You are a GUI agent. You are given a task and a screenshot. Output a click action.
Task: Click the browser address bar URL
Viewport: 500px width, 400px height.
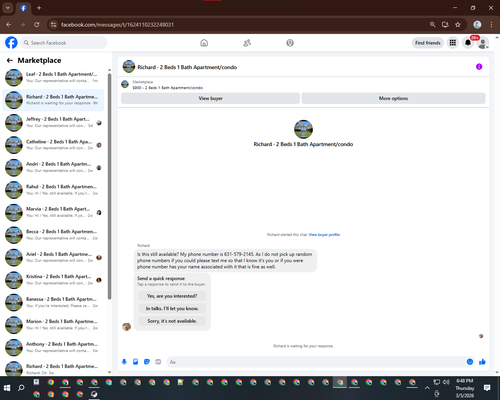(x=117, y=25)
